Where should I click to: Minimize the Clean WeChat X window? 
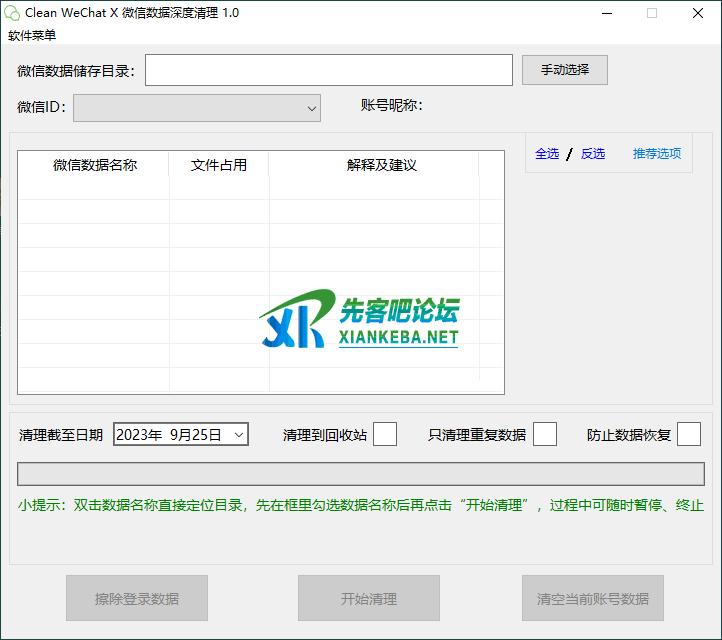[x=606, y=13]
